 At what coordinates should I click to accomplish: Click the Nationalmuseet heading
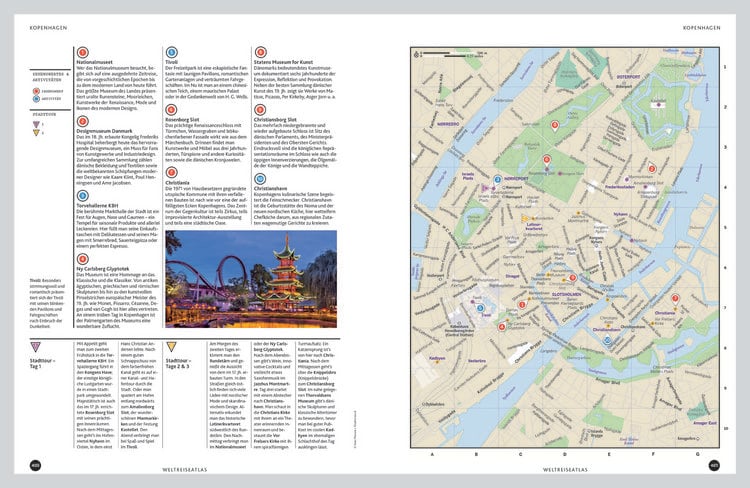95,62
